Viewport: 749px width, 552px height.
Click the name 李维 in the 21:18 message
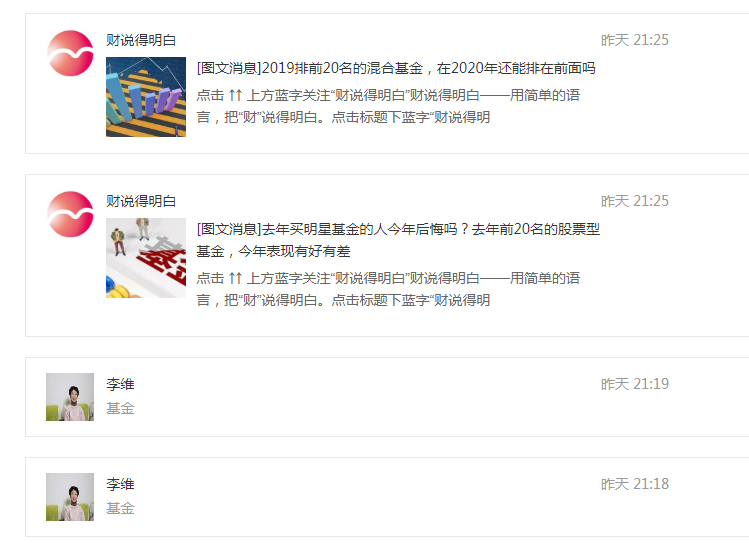coord(120,484)
